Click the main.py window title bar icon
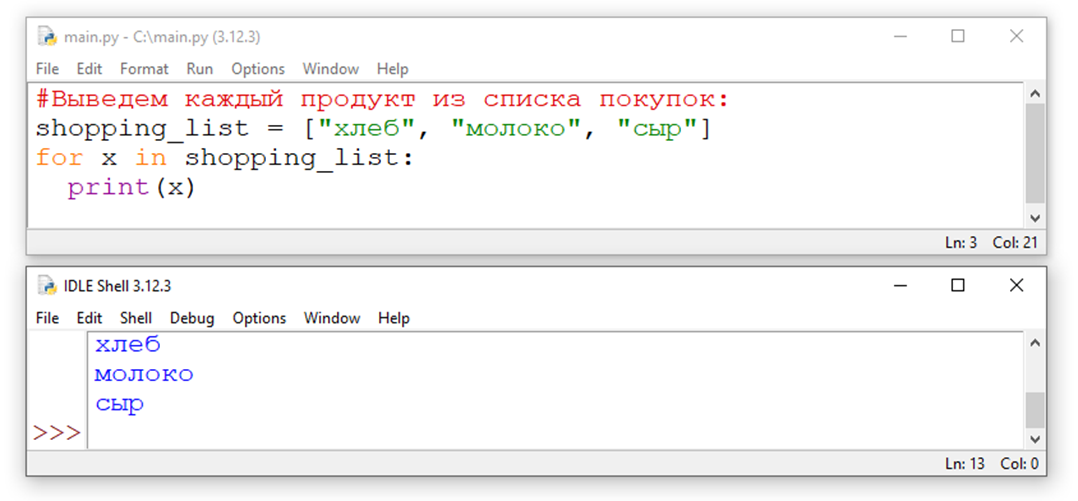This screenshot has width=1078, height=501. click(x=47, y=36)
